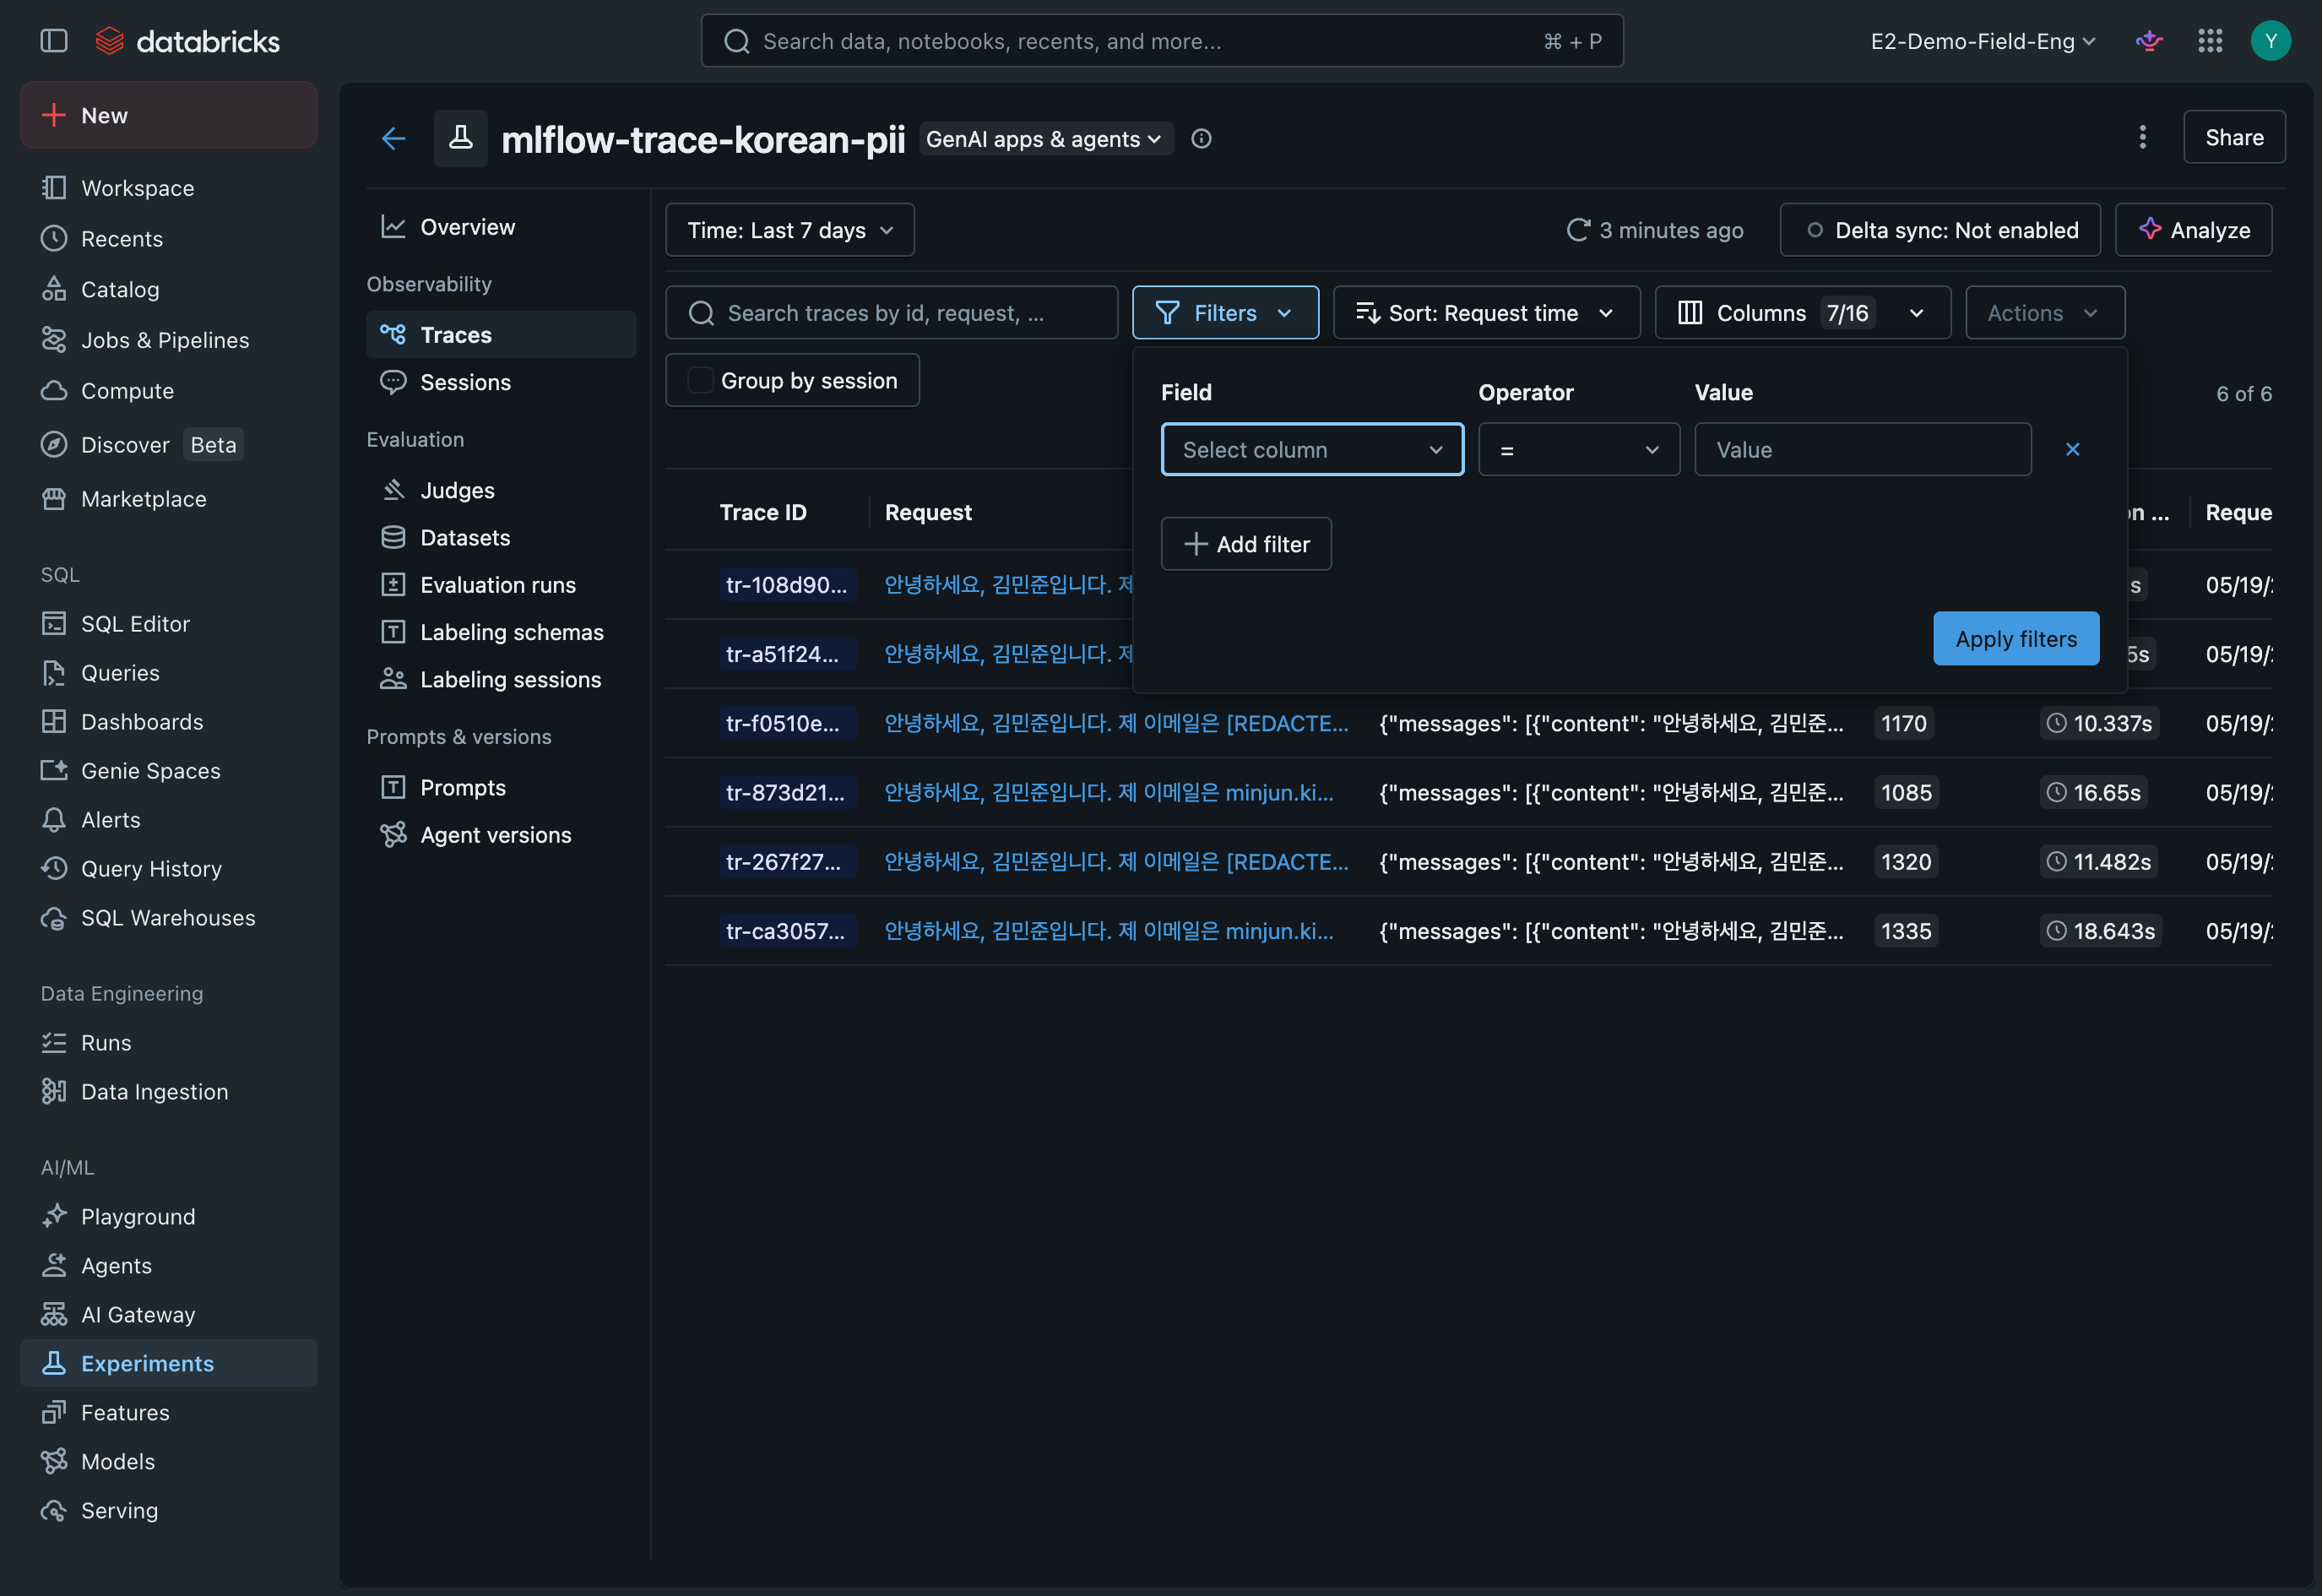The width and height of the screenshot is (2322, 1596).
Task: Open the Databricks Assistant sparkle icon
Action: (2149, 41)
